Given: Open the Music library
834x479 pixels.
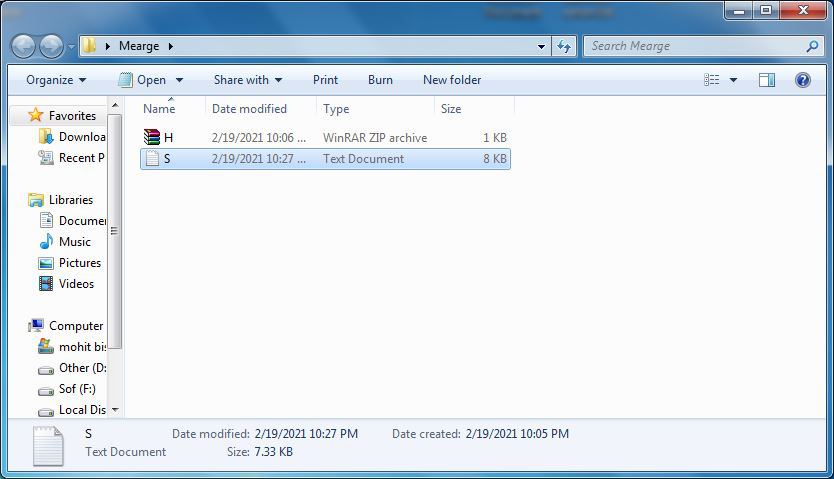Looking at the screenshot, I should point(74,242).
